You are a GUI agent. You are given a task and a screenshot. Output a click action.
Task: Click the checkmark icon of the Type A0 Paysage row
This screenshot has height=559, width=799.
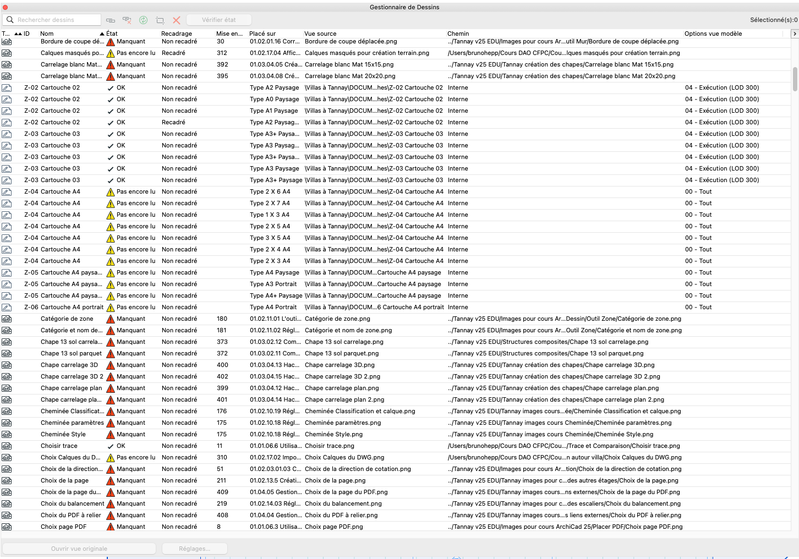click(111, 99)
